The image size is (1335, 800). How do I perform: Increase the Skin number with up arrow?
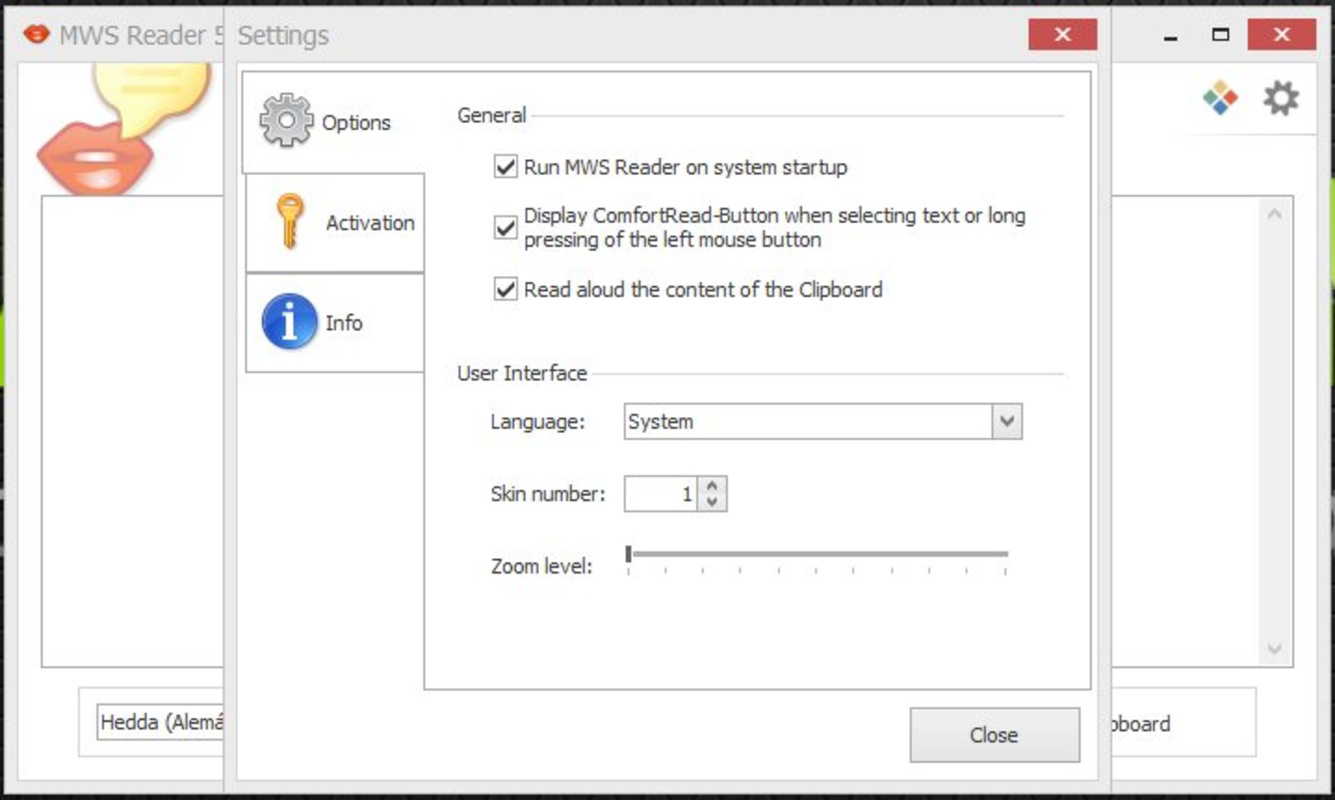(x=711, y=486)
